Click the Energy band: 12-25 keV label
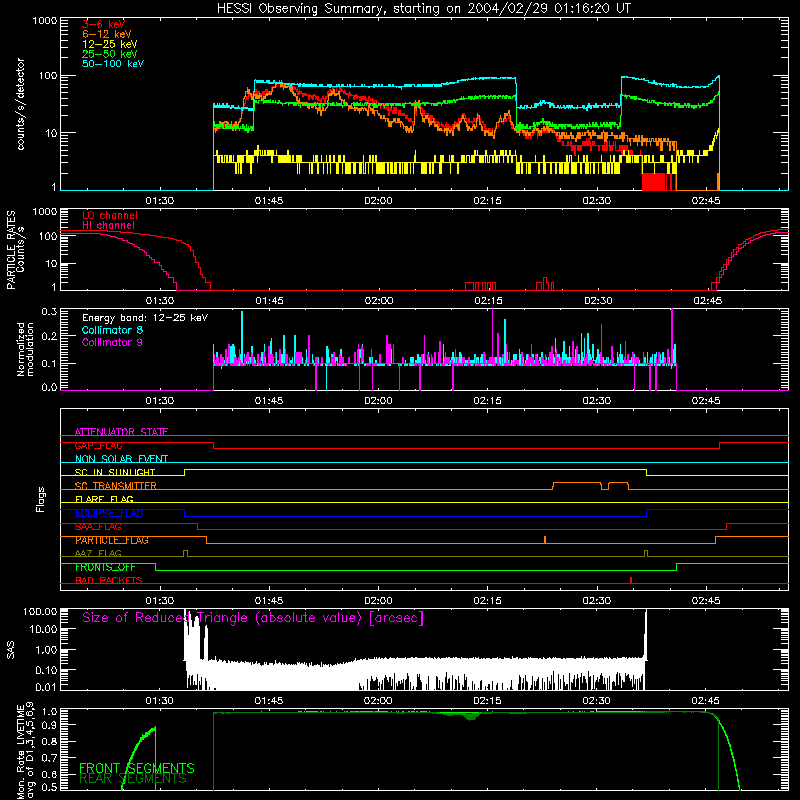The width and height of the screenshot is (800, 800). click(145, 318)
